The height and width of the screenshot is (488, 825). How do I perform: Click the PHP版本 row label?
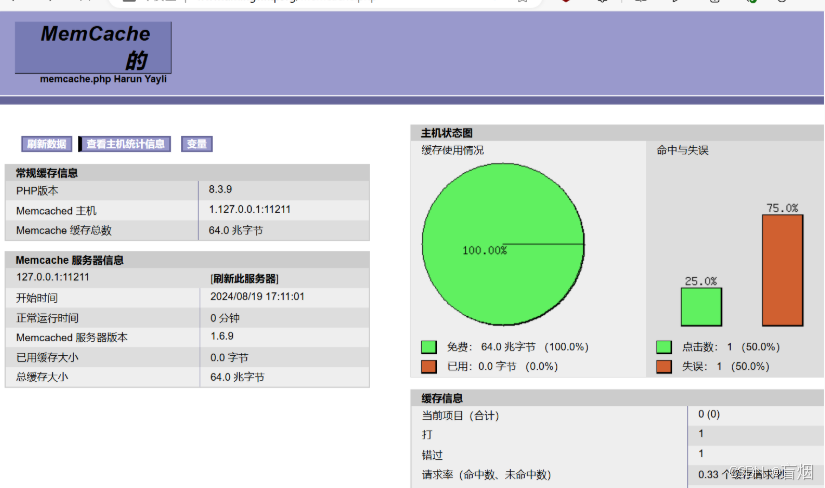click(37, 191)
